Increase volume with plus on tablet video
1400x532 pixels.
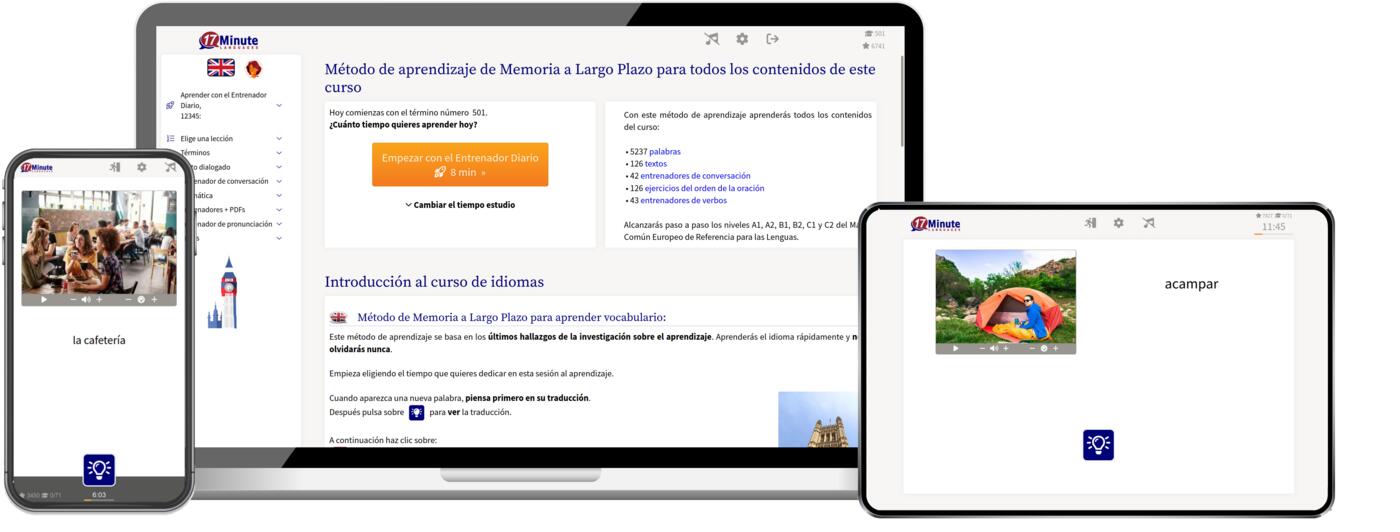pos(1005,348)
